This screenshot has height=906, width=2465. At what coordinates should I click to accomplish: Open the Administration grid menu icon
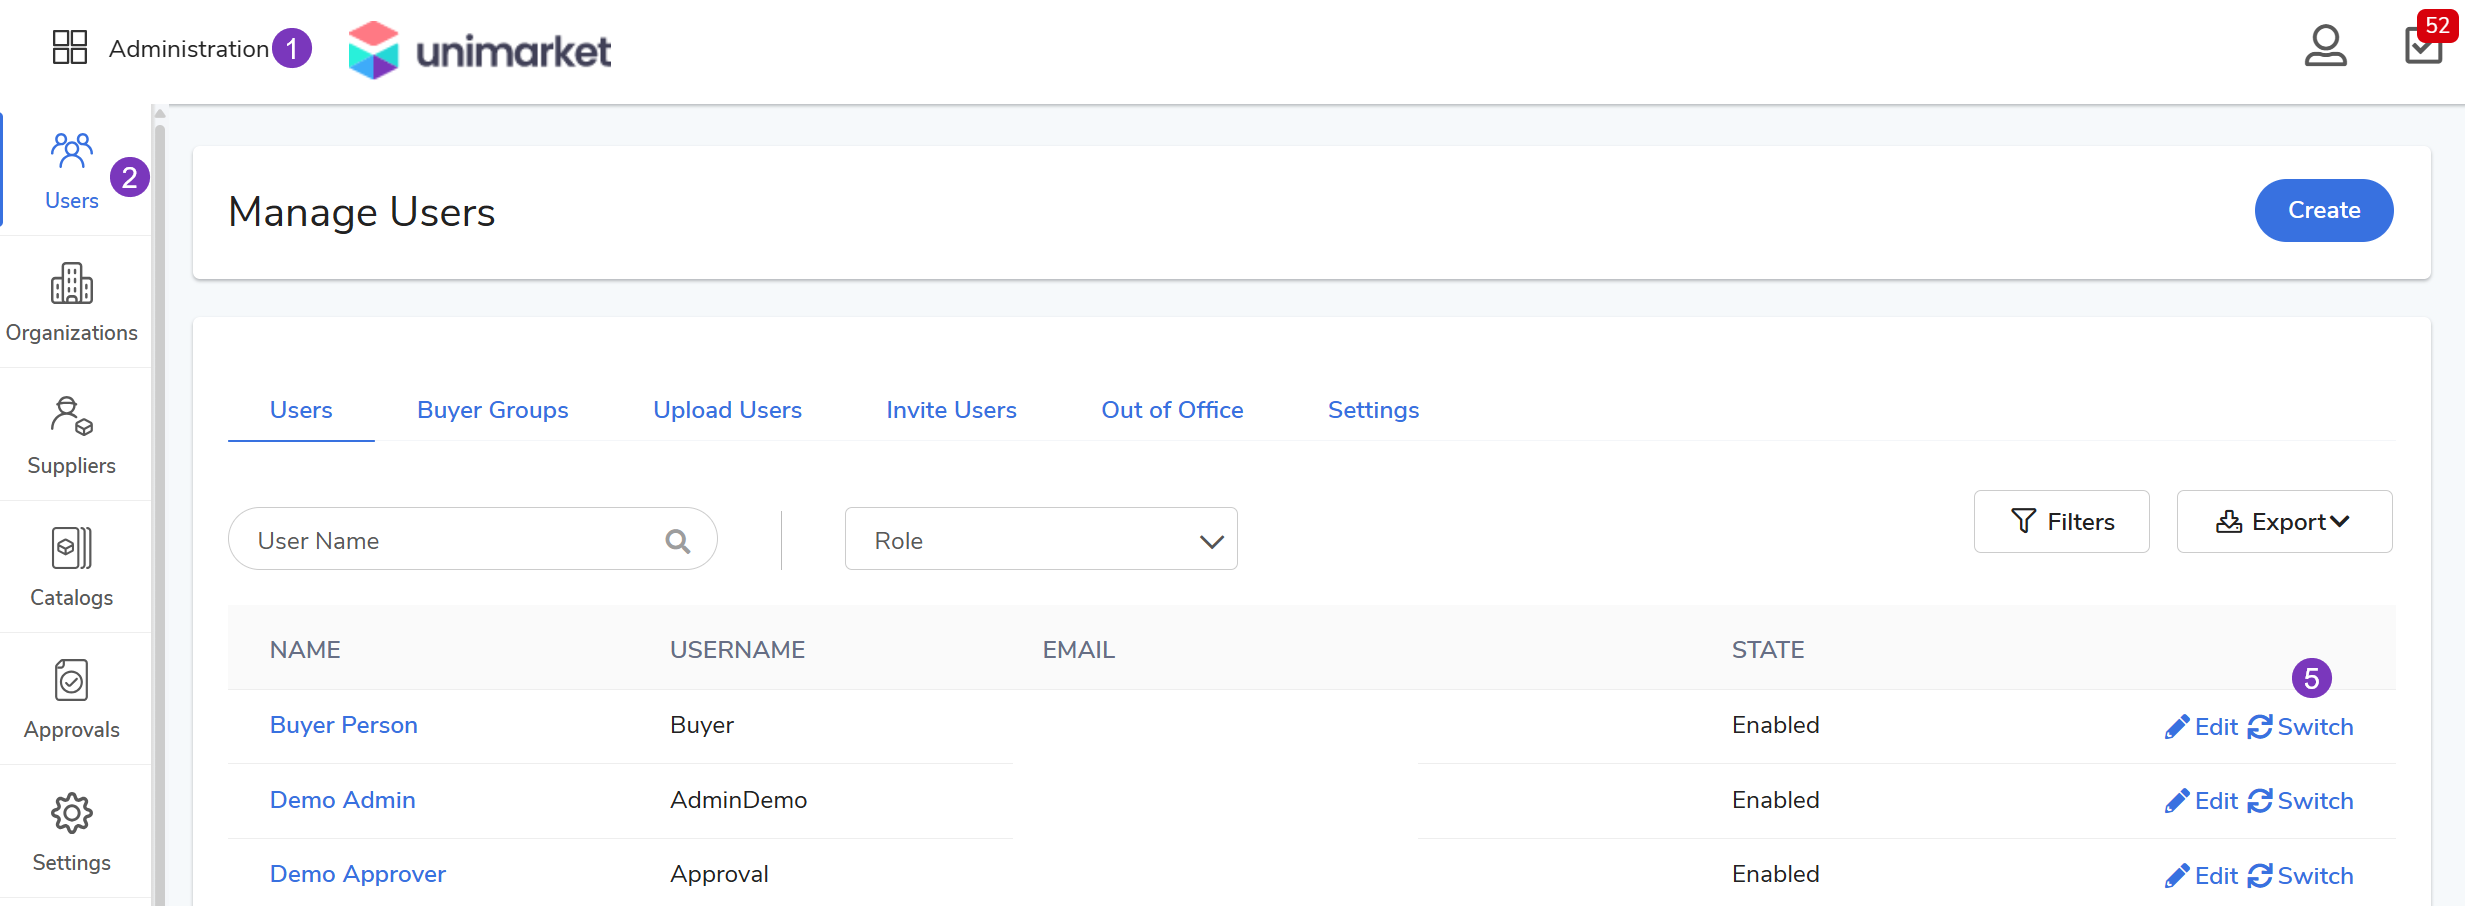[x=70, y=47]
